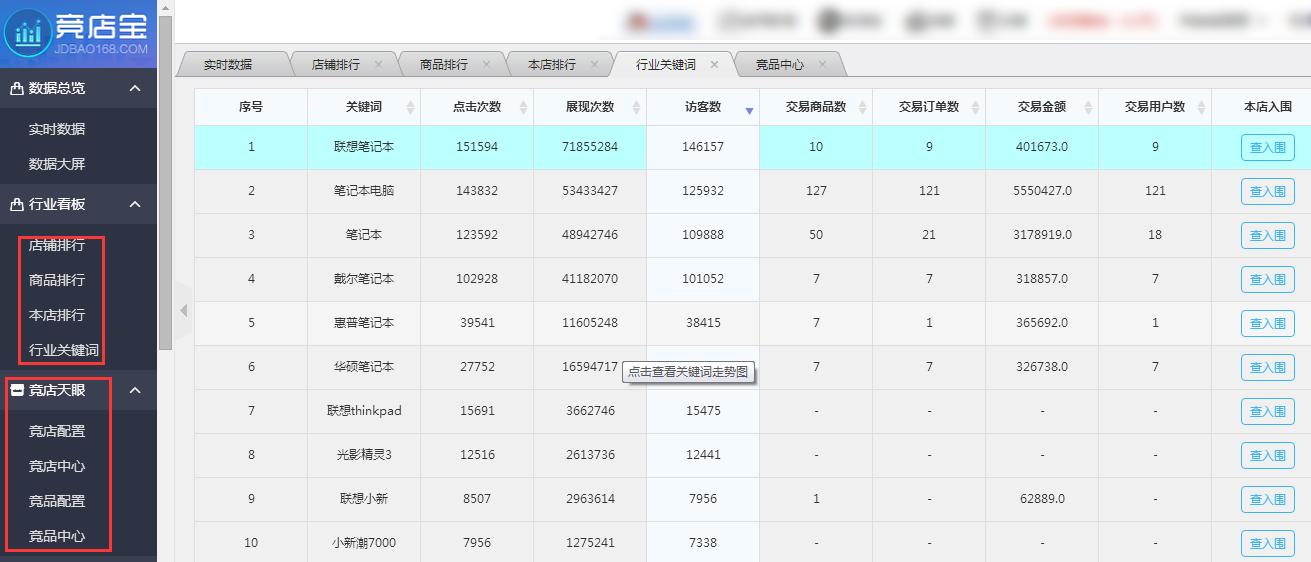Open 竞店配置 in the sidebar

tap(57, 432)
